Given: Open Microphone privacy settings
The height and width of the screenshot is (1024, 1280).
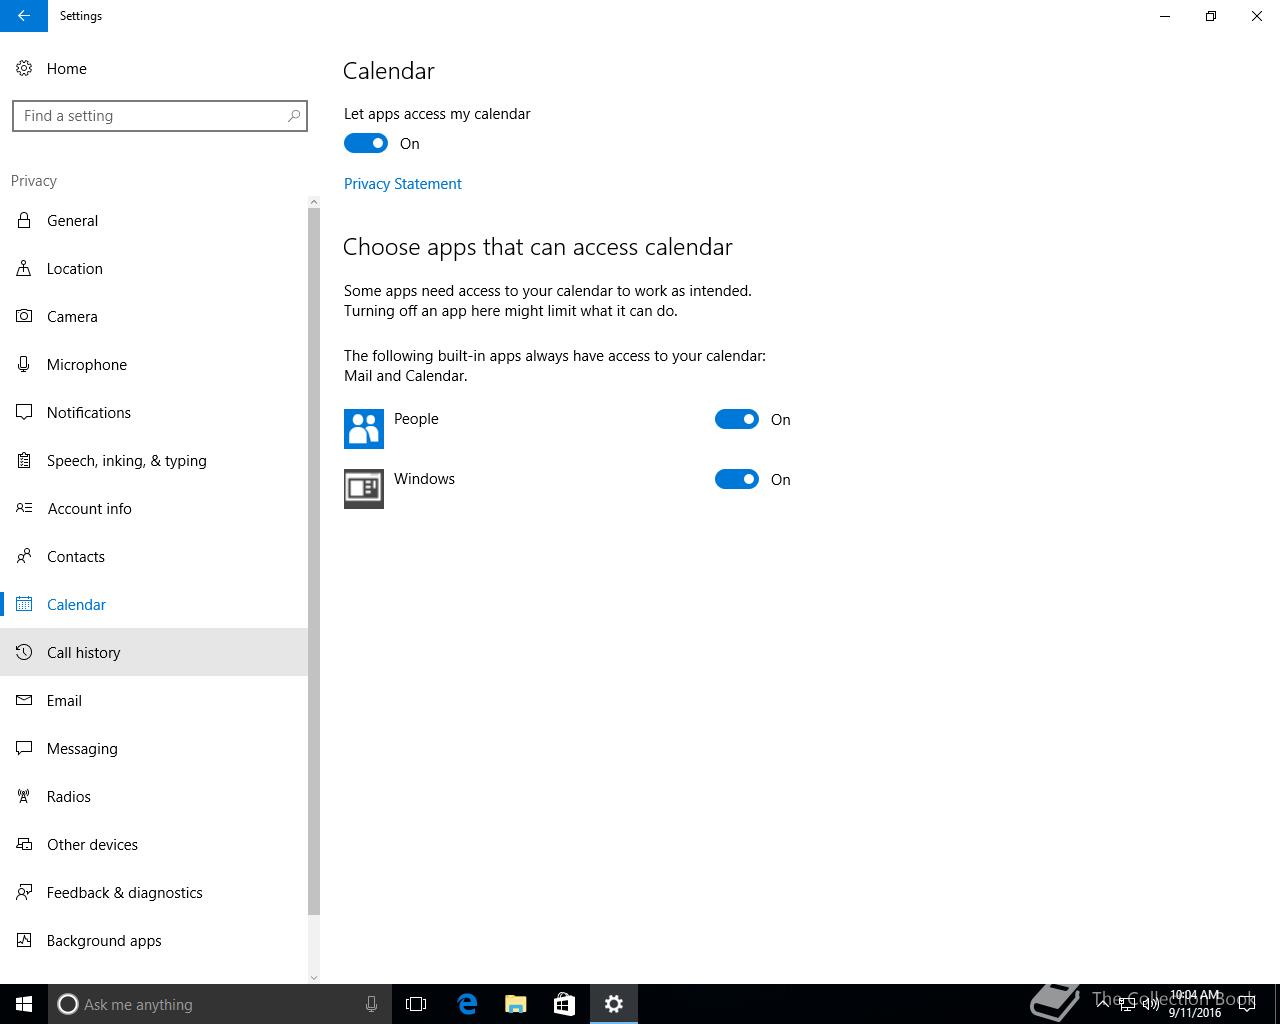Looking at the screenshot, I should click(x=154, y=364).
